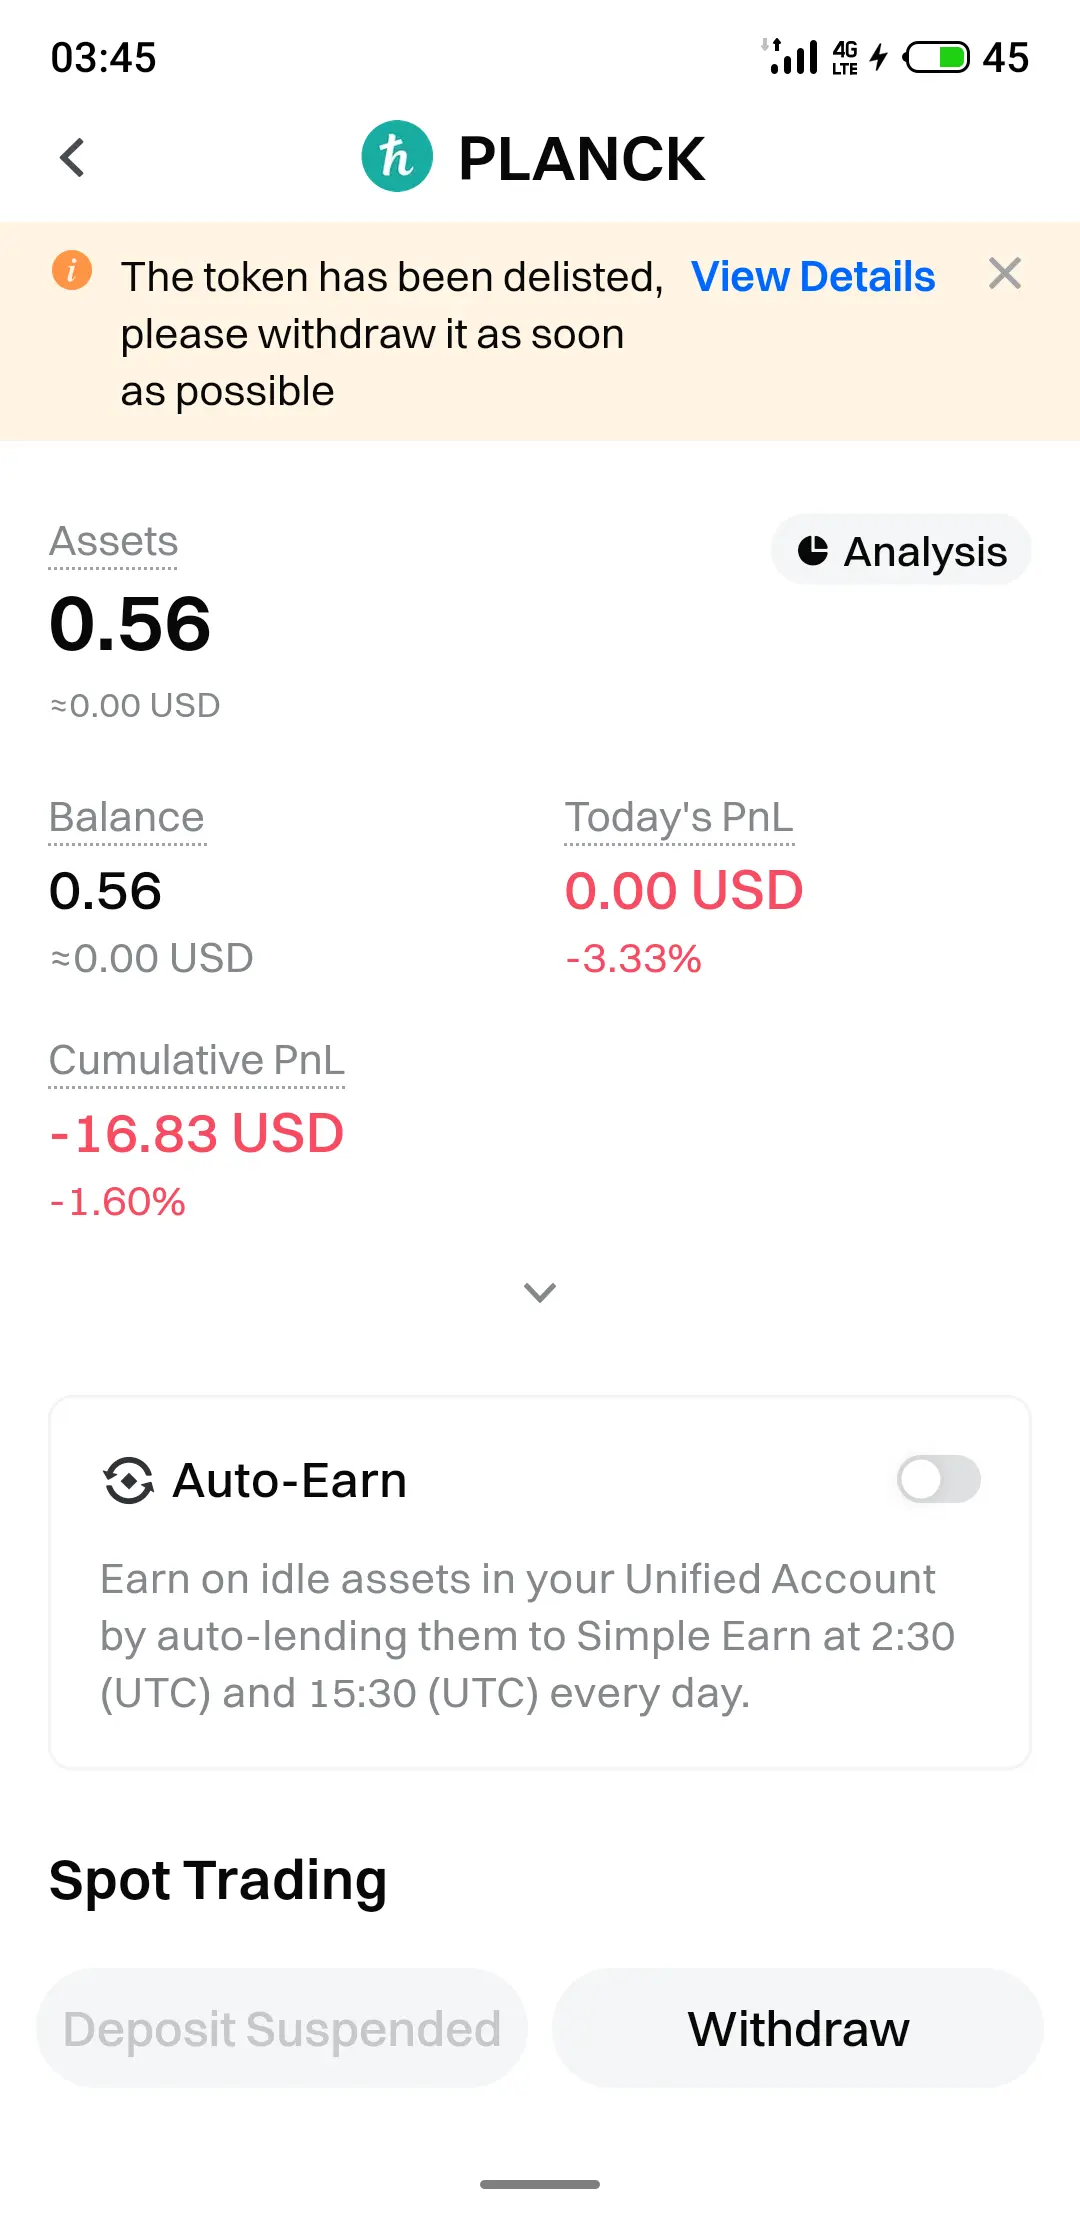Viewport: 1080px width, 2232px height.
Task: Tap the 4G LTE signal icon
Action: click(845, 57)
